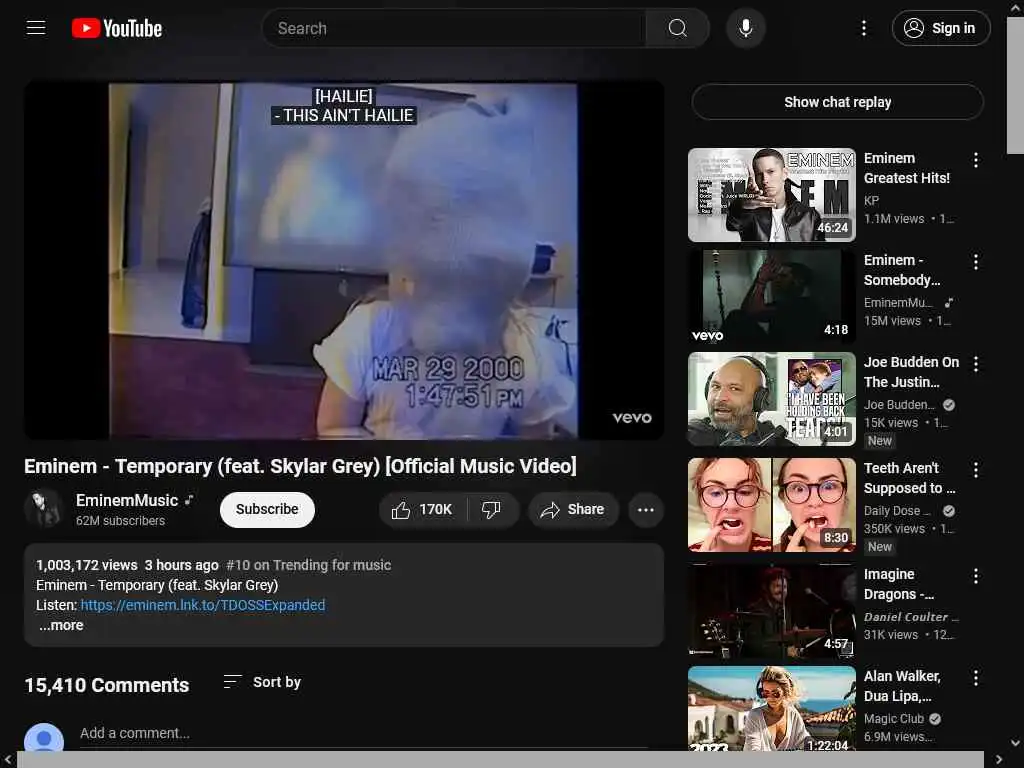Click the vertical page scrollbar

1015,87
